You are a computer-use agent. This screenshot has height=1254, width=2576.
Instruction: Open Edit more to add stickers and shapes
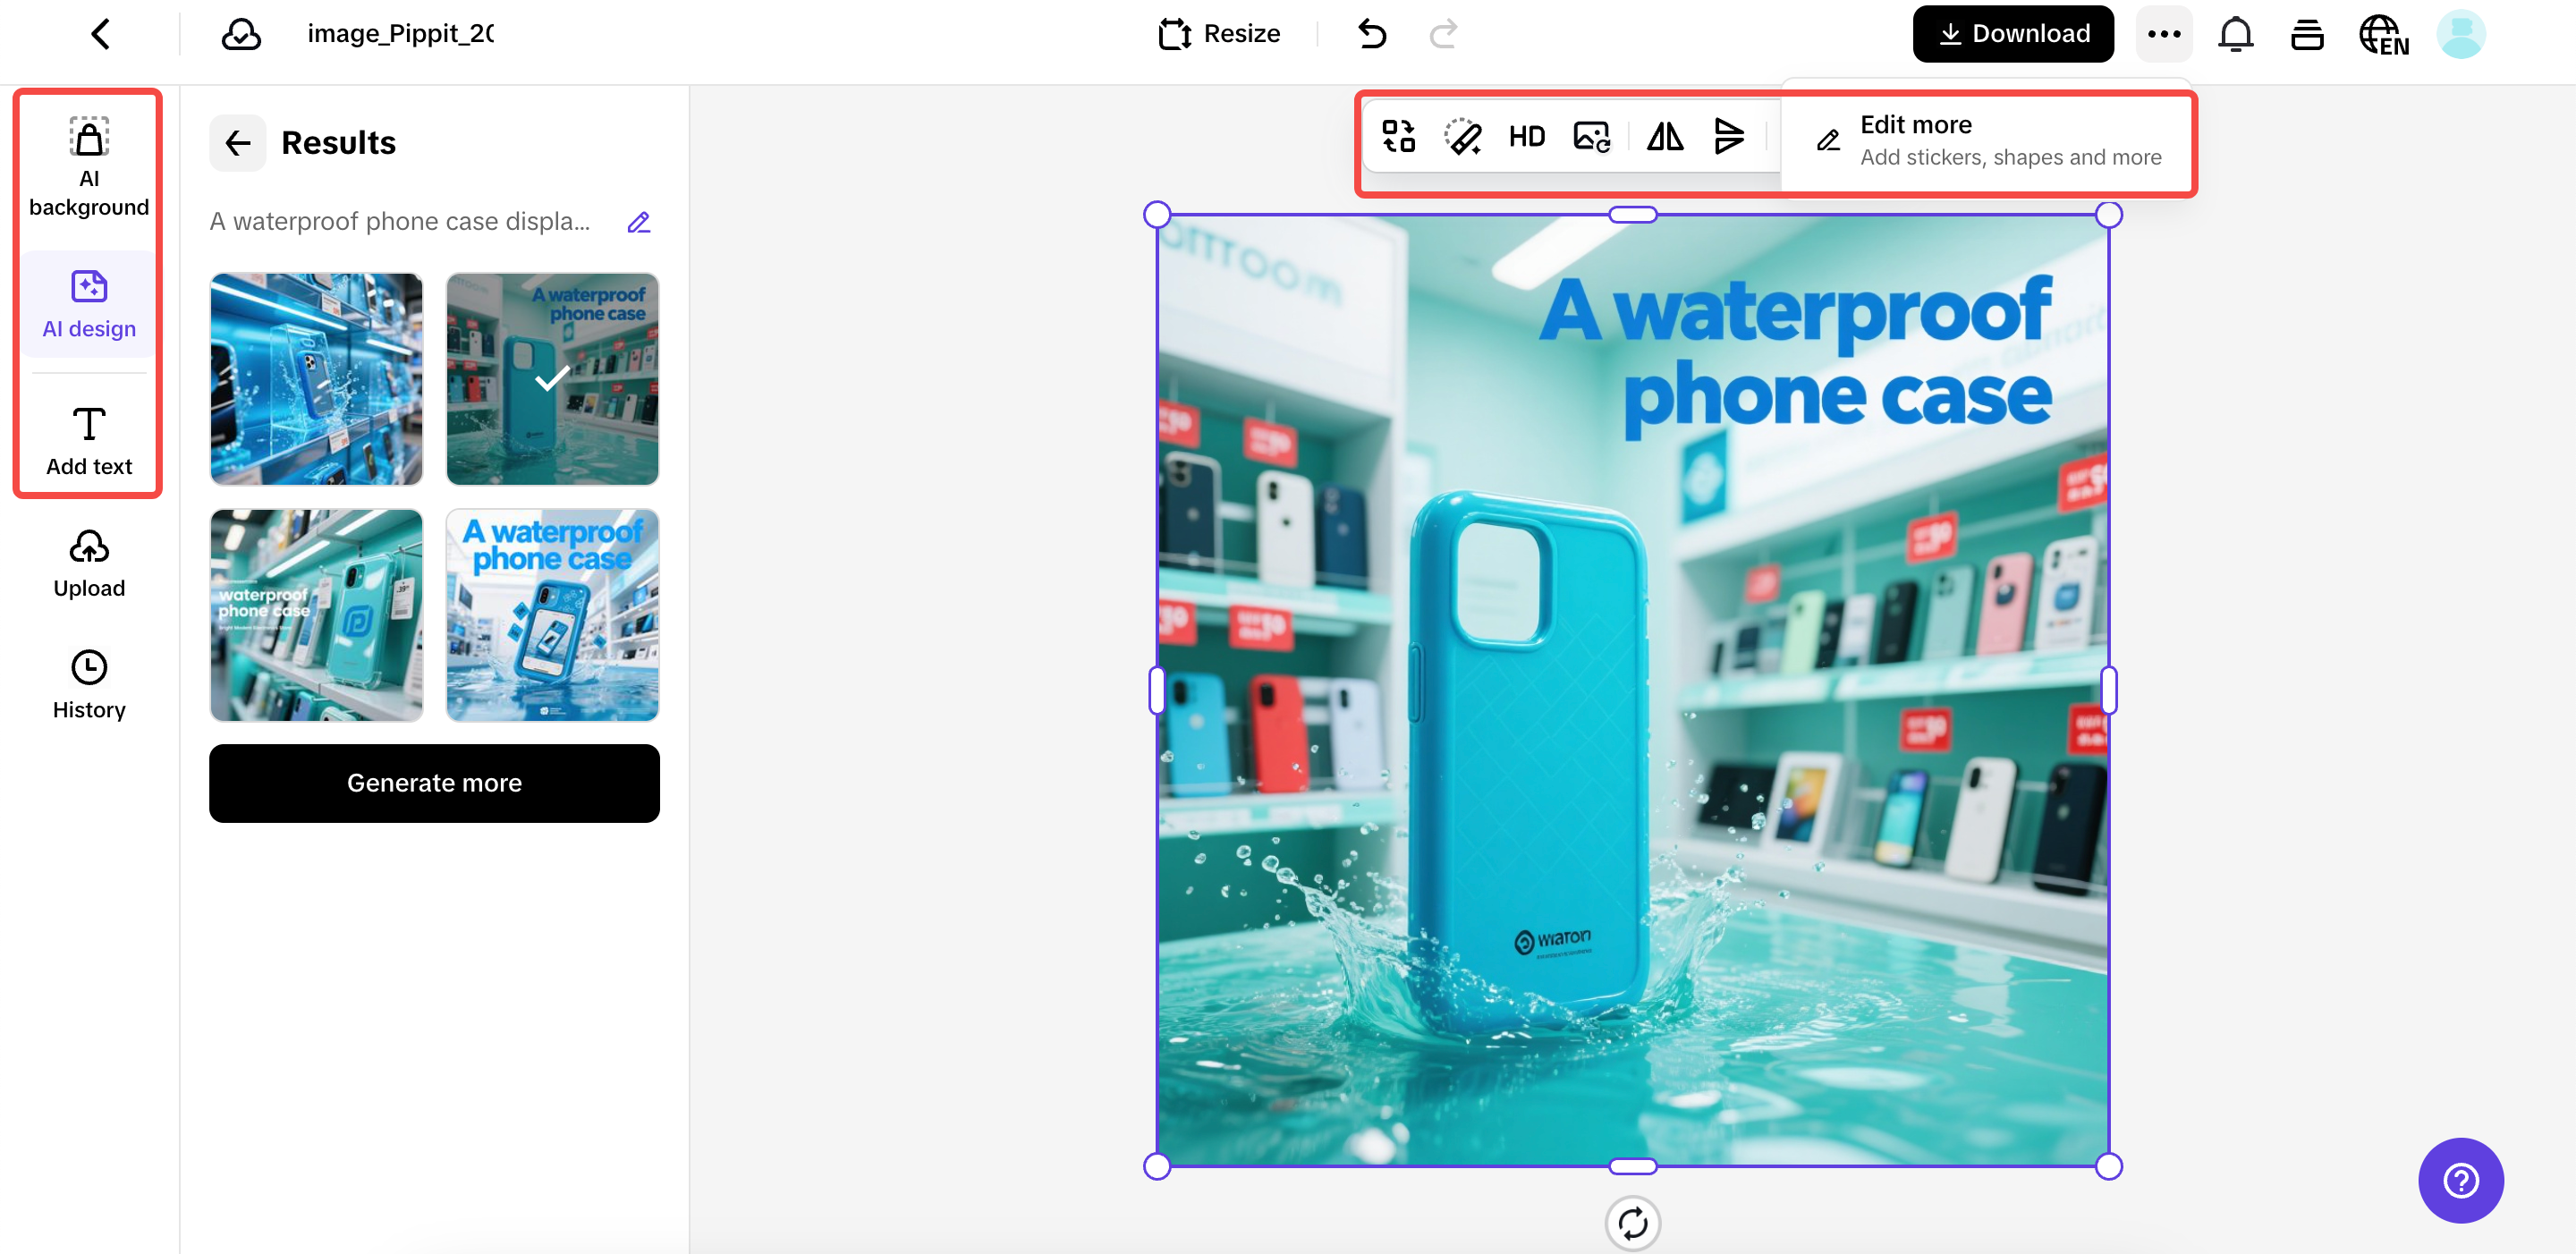(x=1986, y=139)
